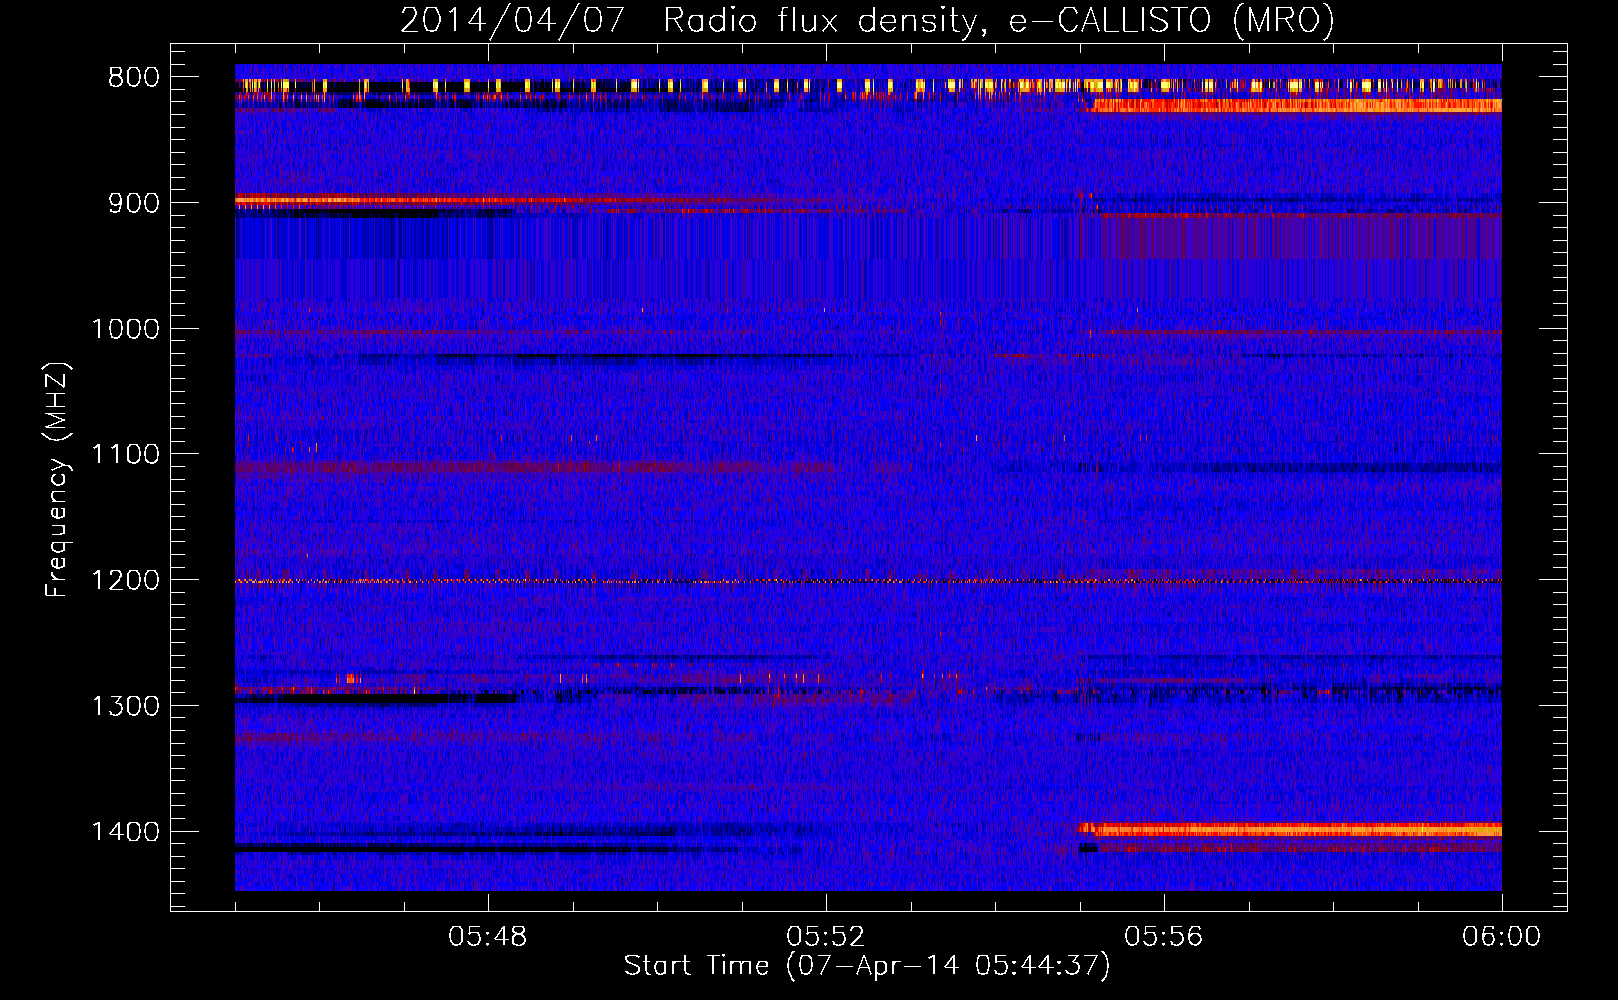Select the 1100 frequency axis label

(x=125, y=455)
